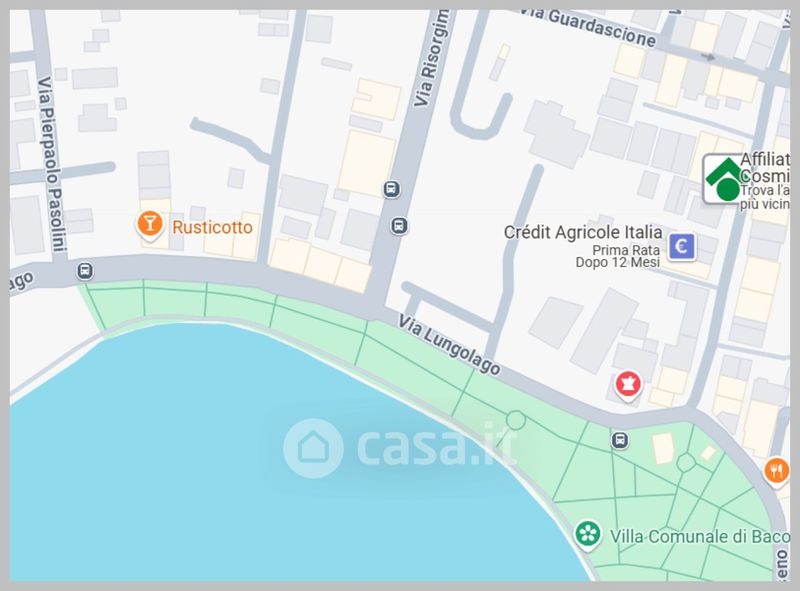The height and width of the screenshot is (591, 800).
Task: Select the red pharmacy marker
Action: click(x=628, y=385)
